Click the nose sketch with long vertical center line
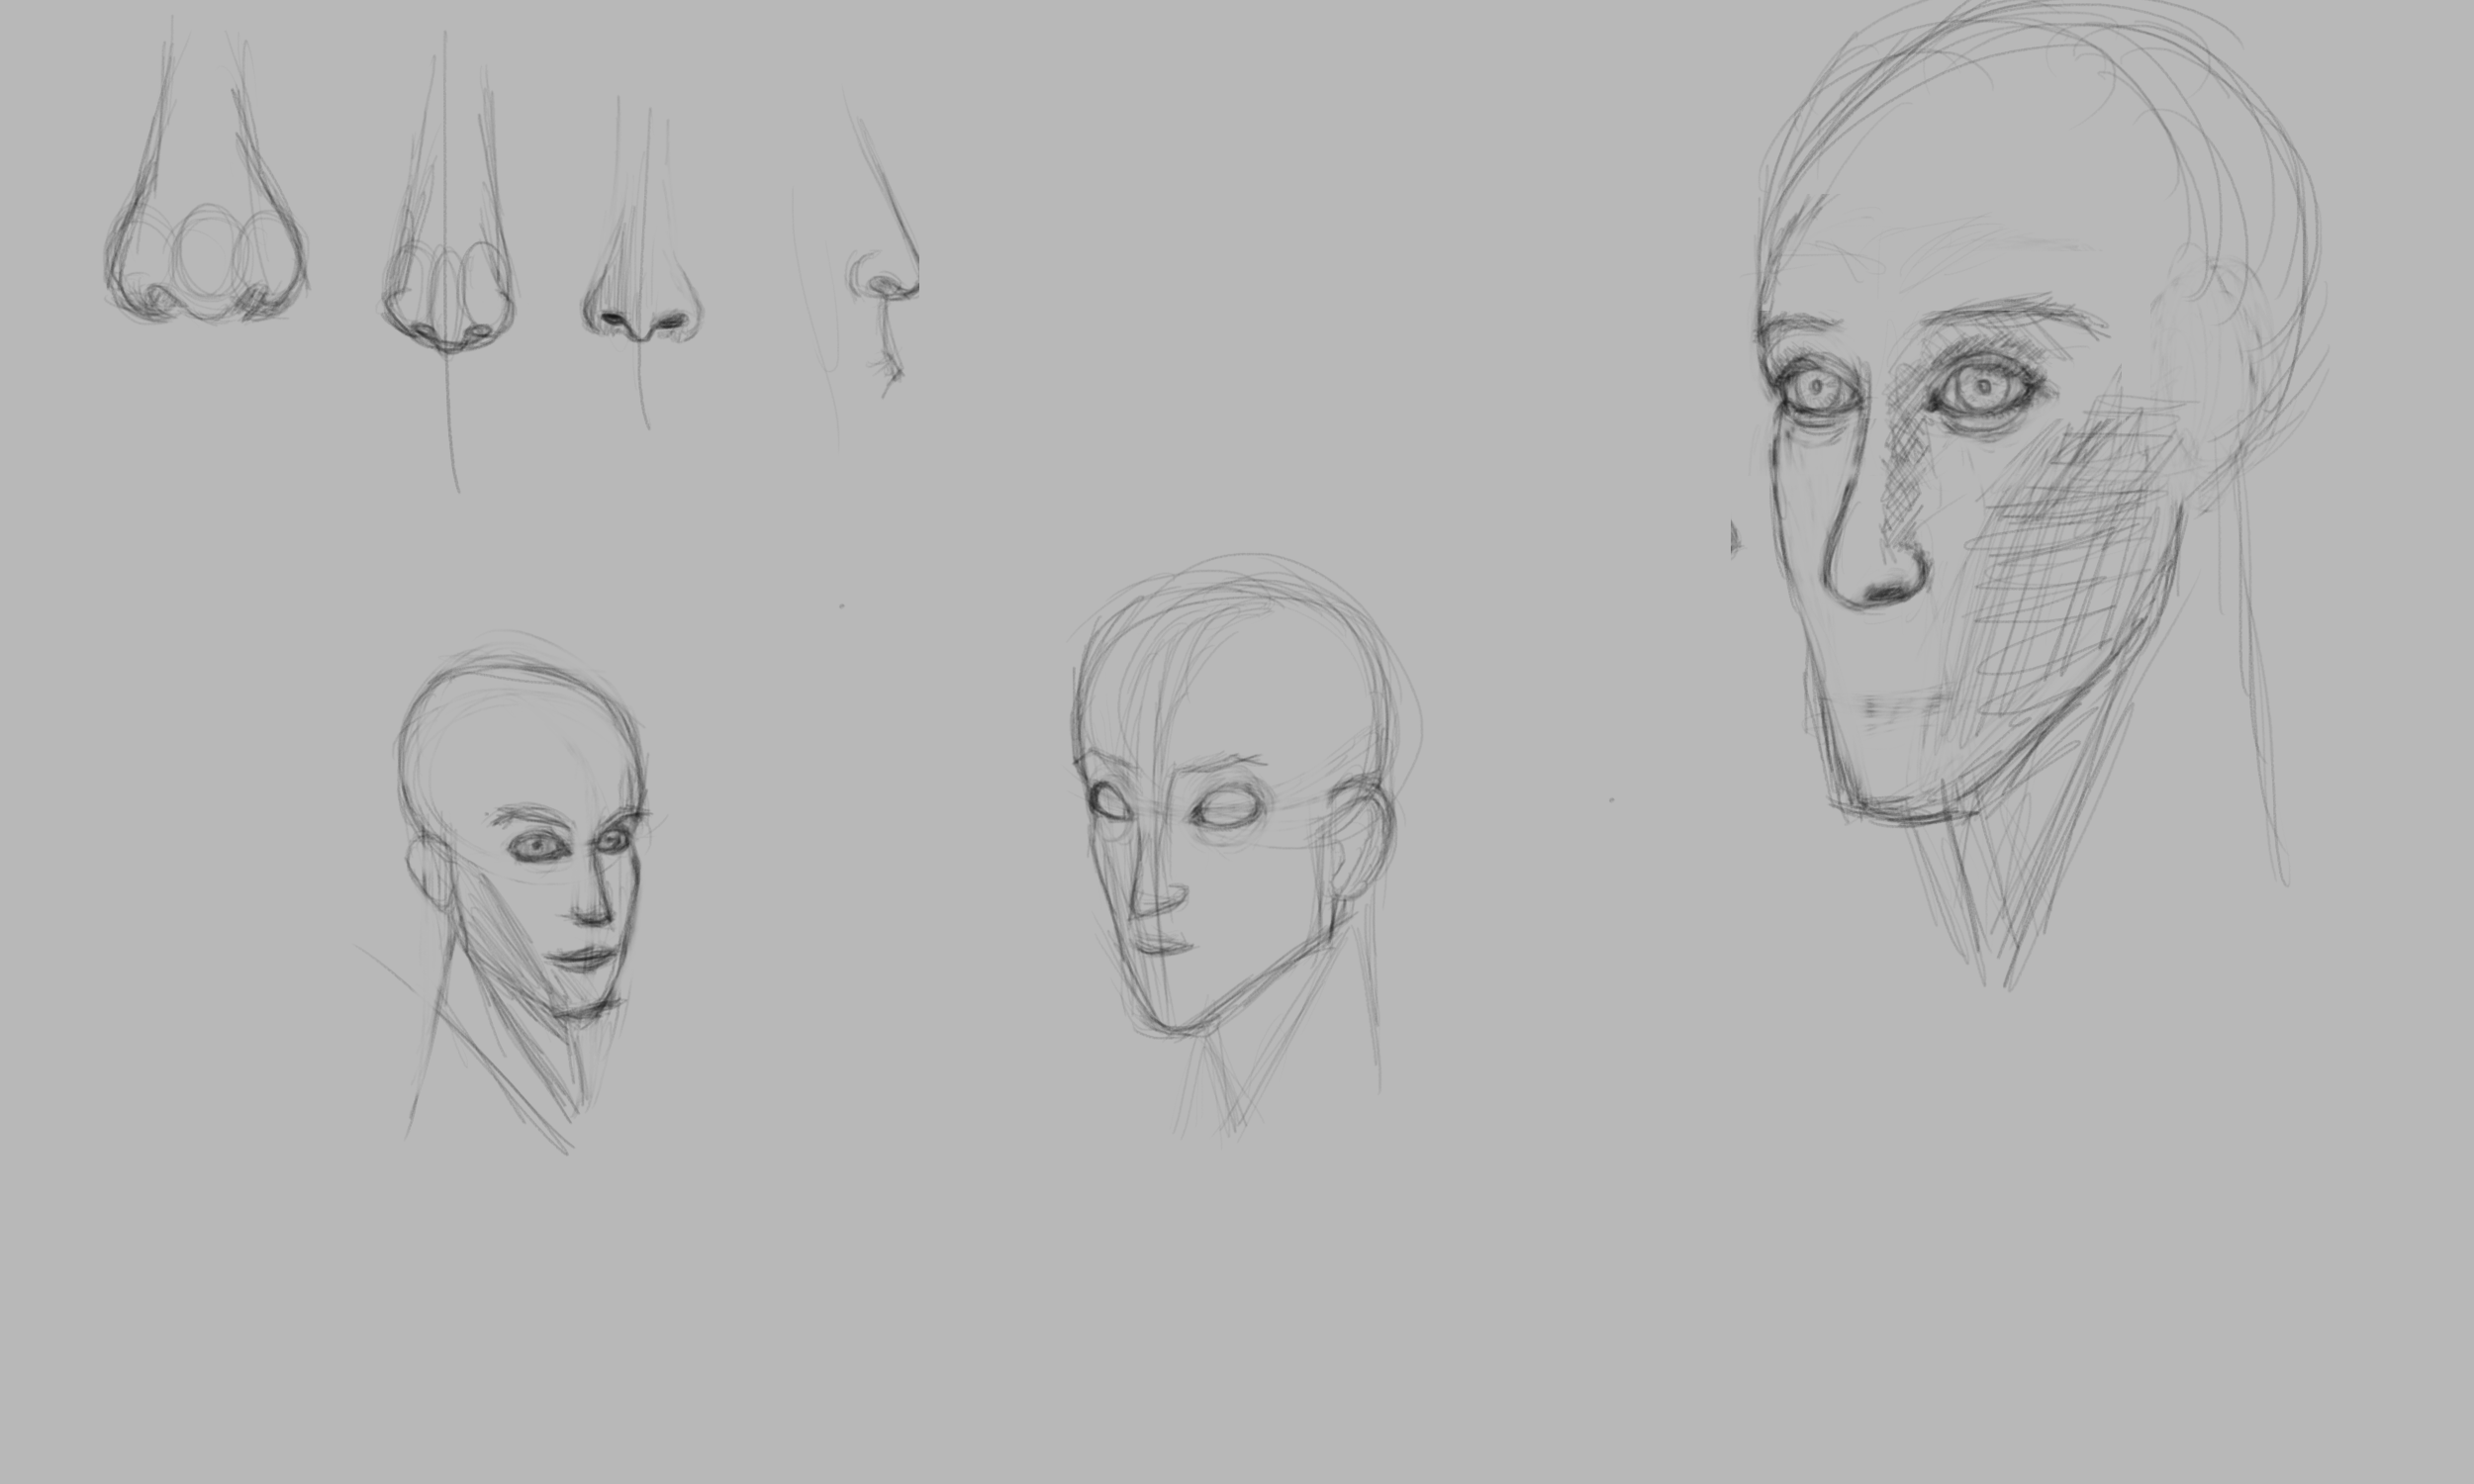2474x1484 pixels. click(x=448, y=262)
